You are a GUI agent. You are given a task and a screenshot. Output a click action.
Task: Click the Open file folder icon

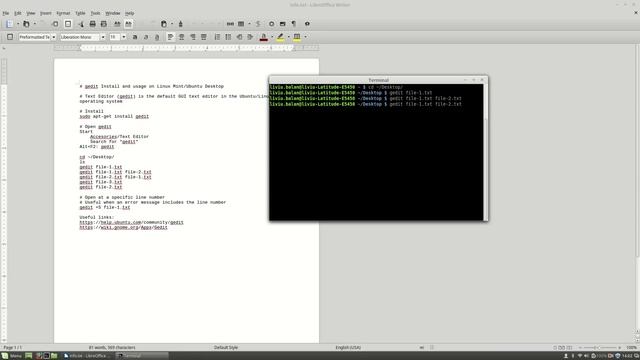click(26, 24)
